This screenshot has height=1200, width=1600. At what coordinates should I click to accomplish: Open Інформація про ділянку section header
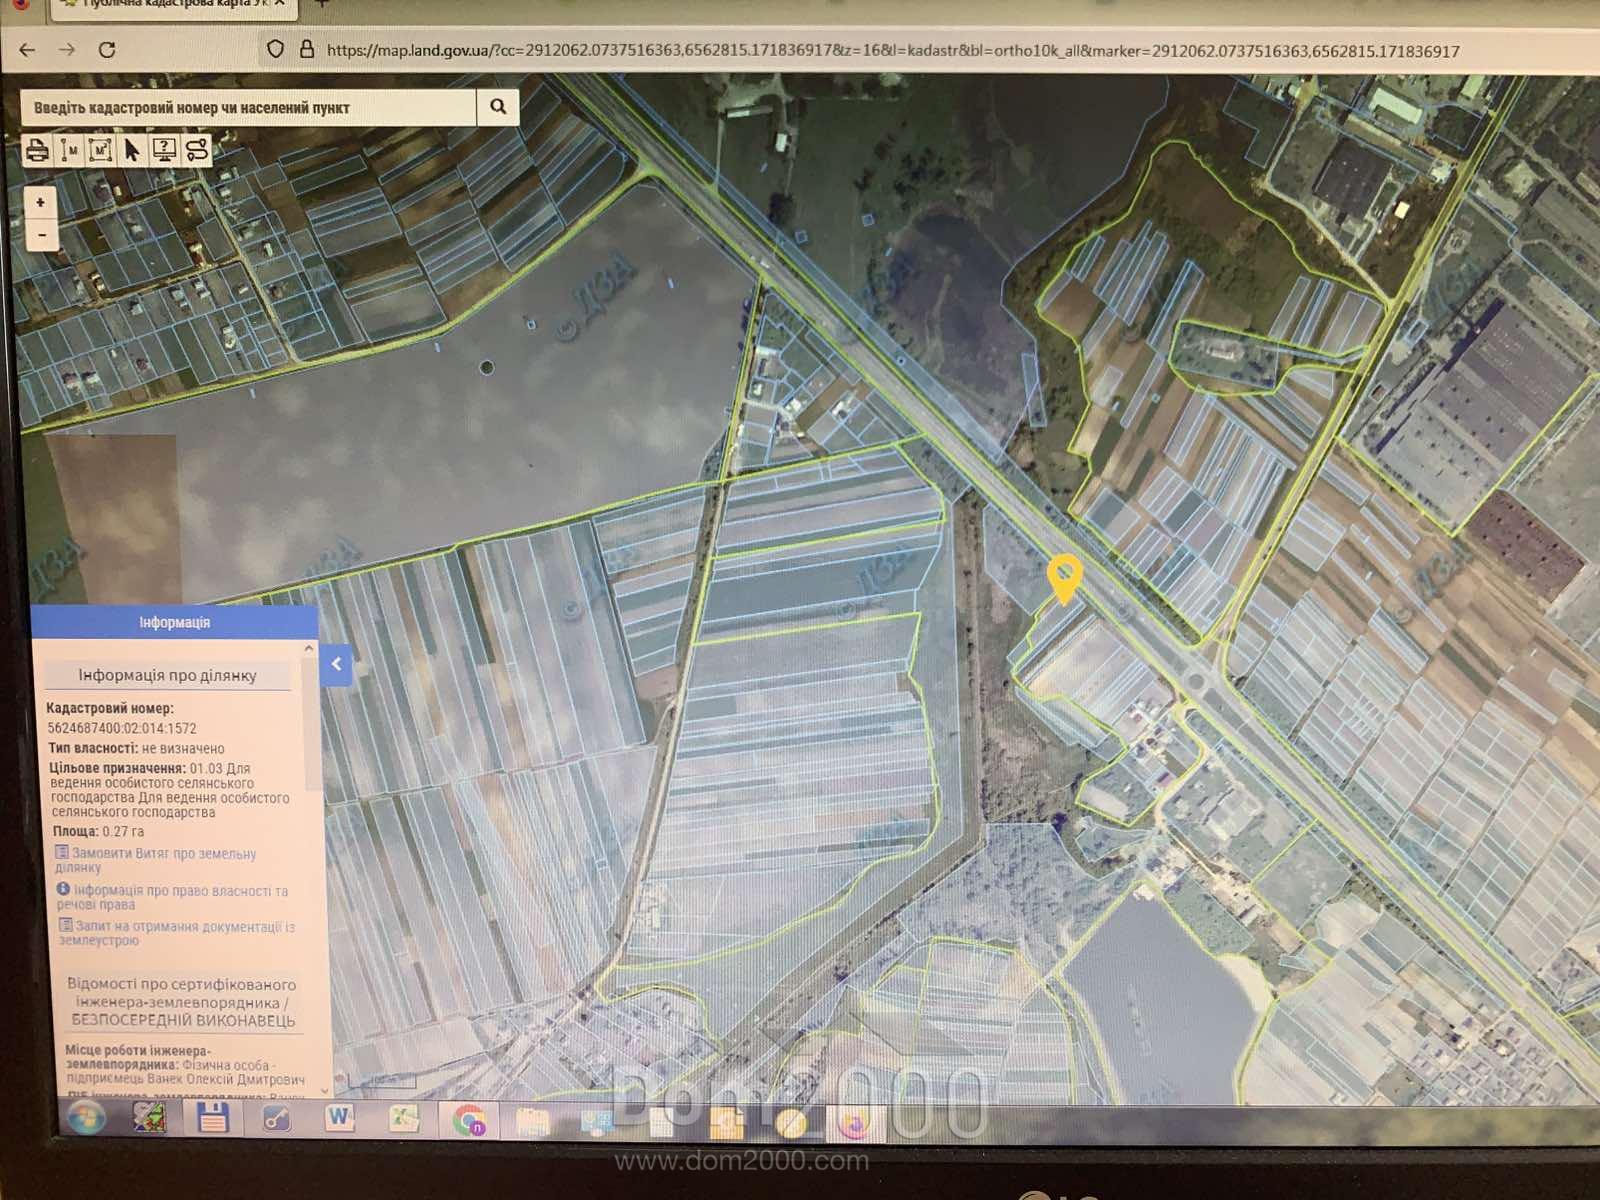(168, 675)
